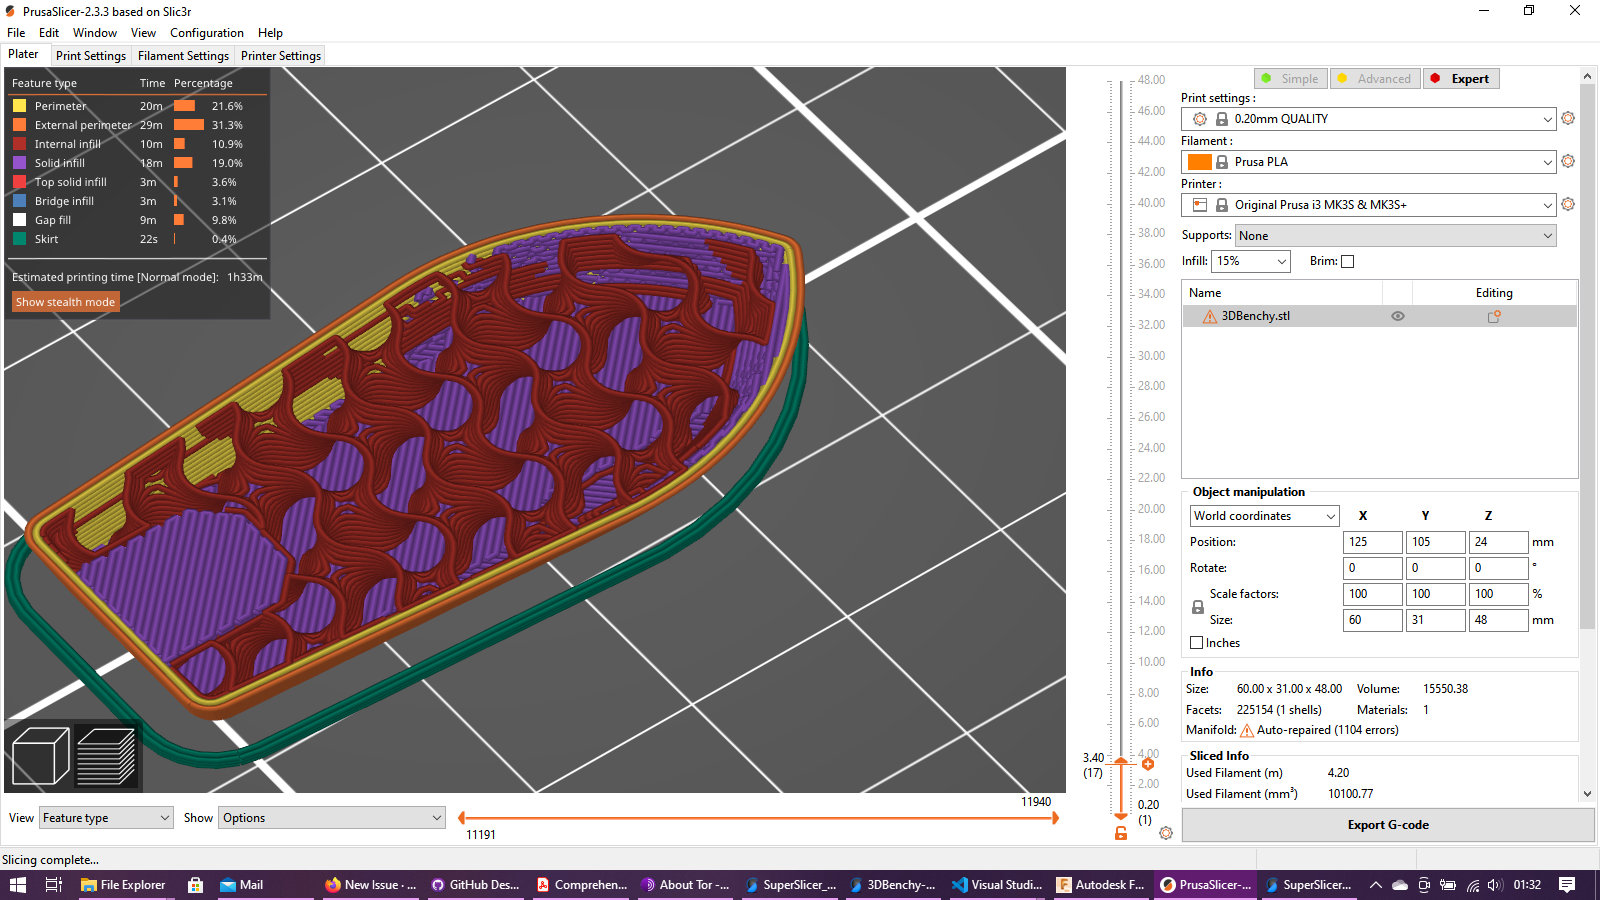The width and height of the screenshot is (1600, 900).
Task: Switch to Print Settings tab
Action: [x=91, y=56]
